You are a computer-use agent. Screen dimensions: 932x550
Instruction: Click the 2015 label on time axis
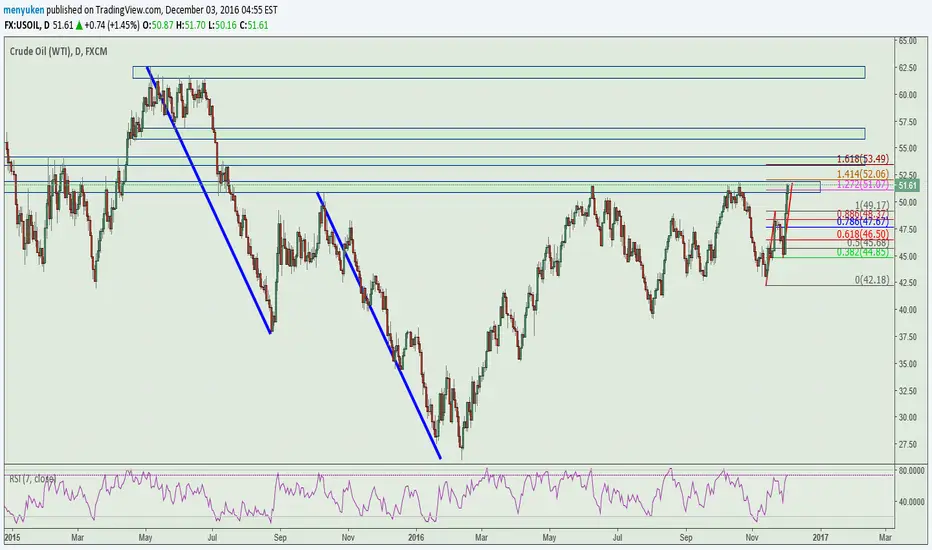[12, 538]
